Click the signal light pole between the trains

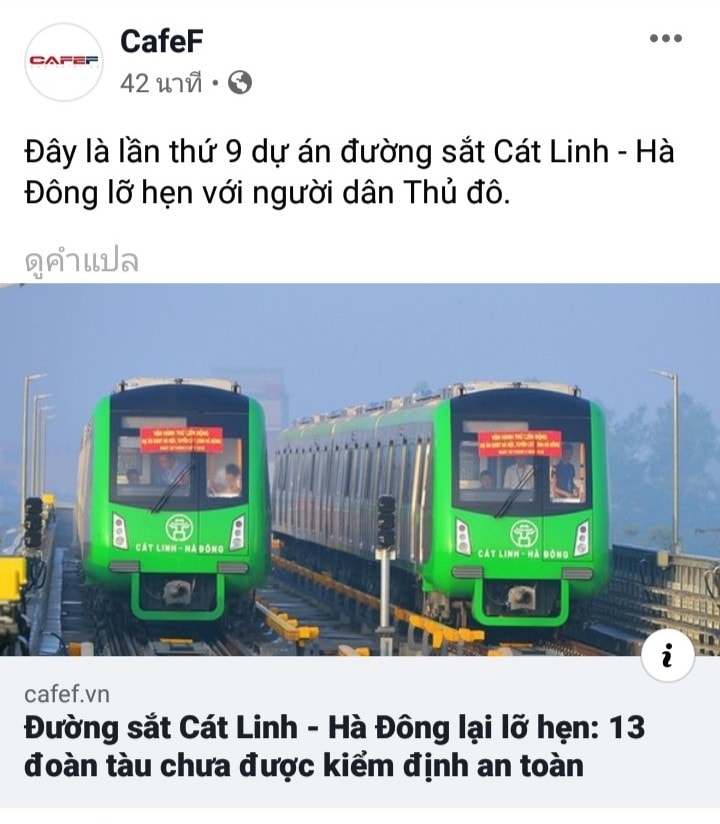386,573
